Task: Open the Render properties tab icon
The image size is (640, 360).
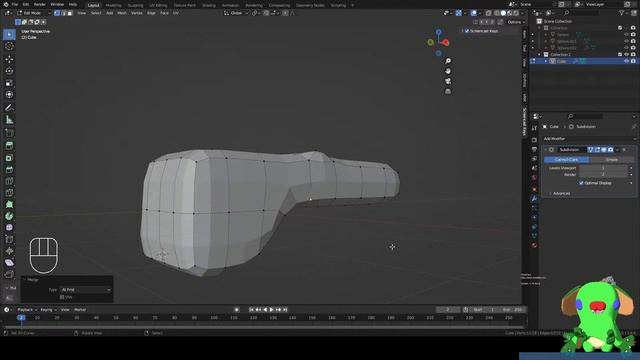Action: coord(534,140)
